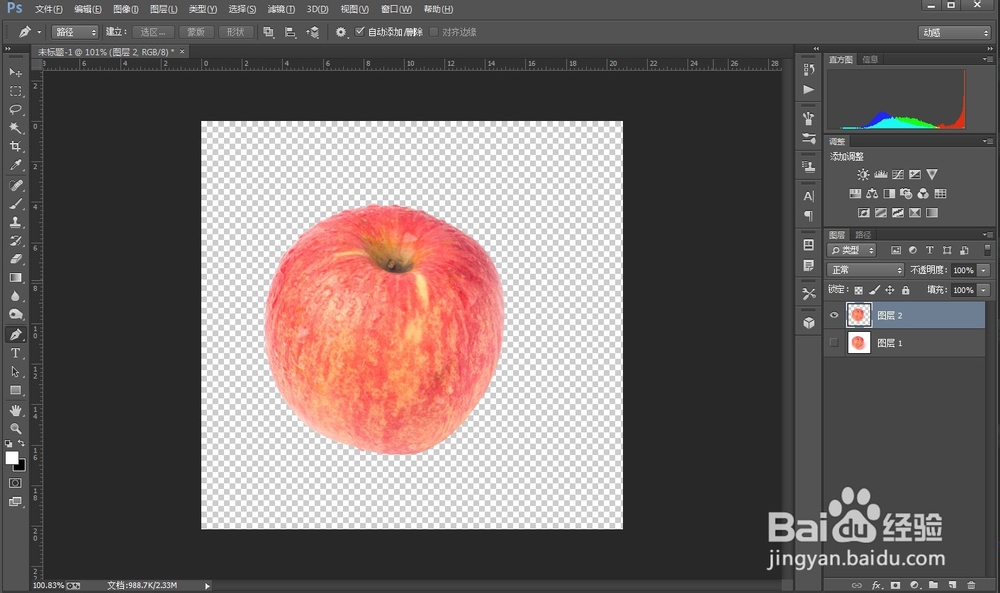The height and width of the screenshot is (593, 1000).
Task: Open the pen options gear dropdown
Action: point(342,32)
